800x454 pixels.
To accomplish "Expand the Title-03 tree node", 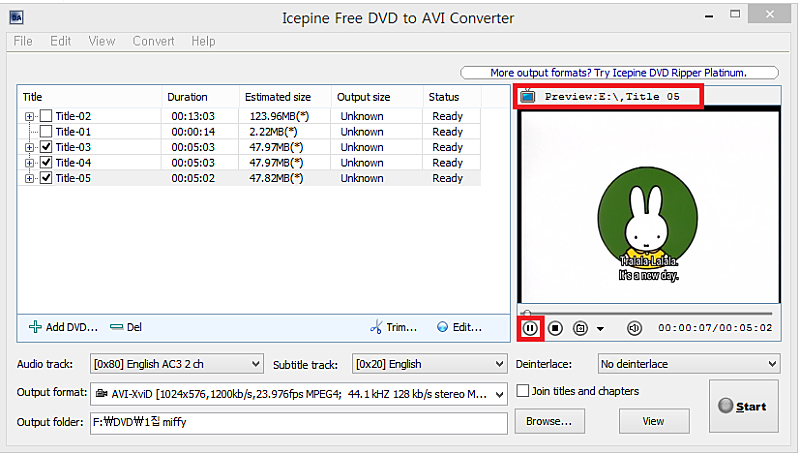I will point(30,147).
